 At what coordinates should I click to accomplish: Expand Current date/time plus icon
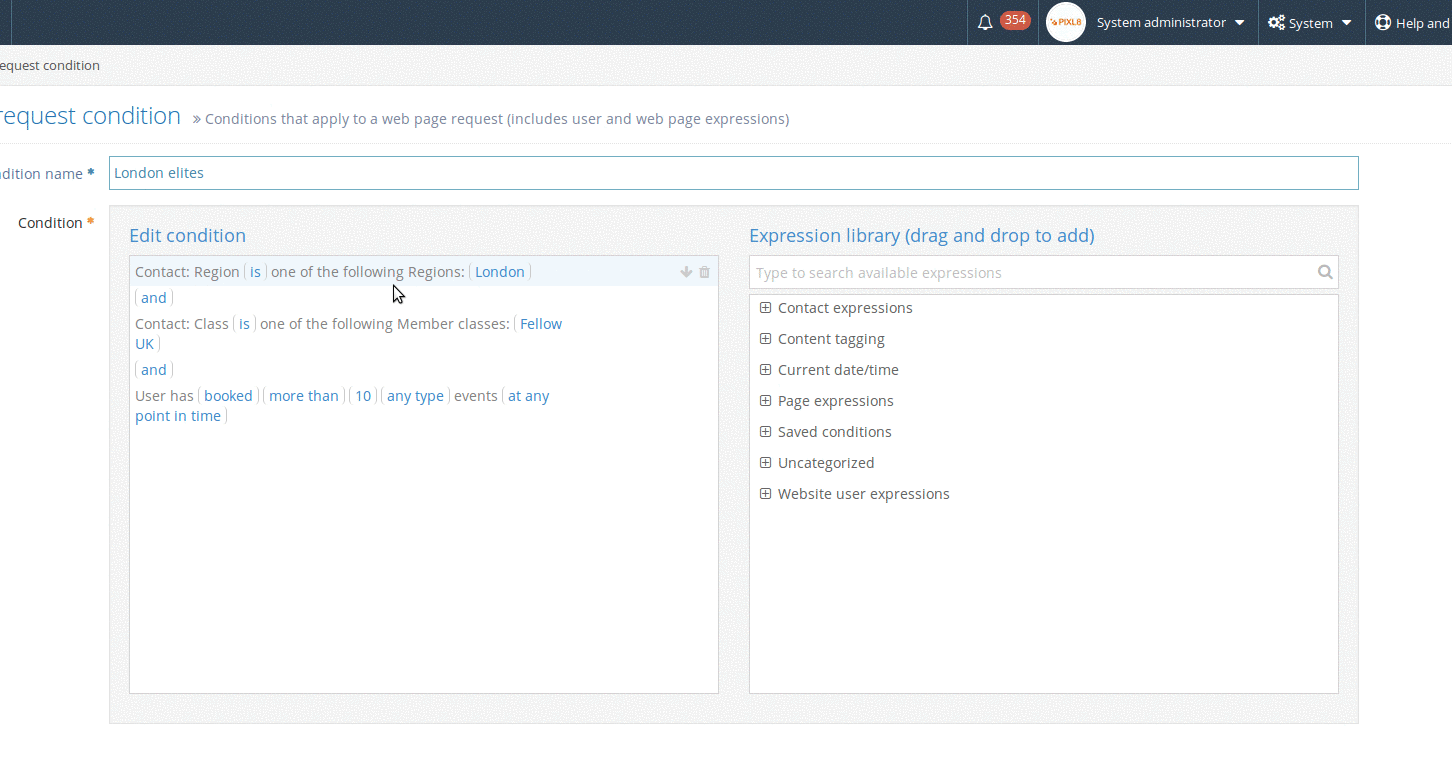click(765, 370)
